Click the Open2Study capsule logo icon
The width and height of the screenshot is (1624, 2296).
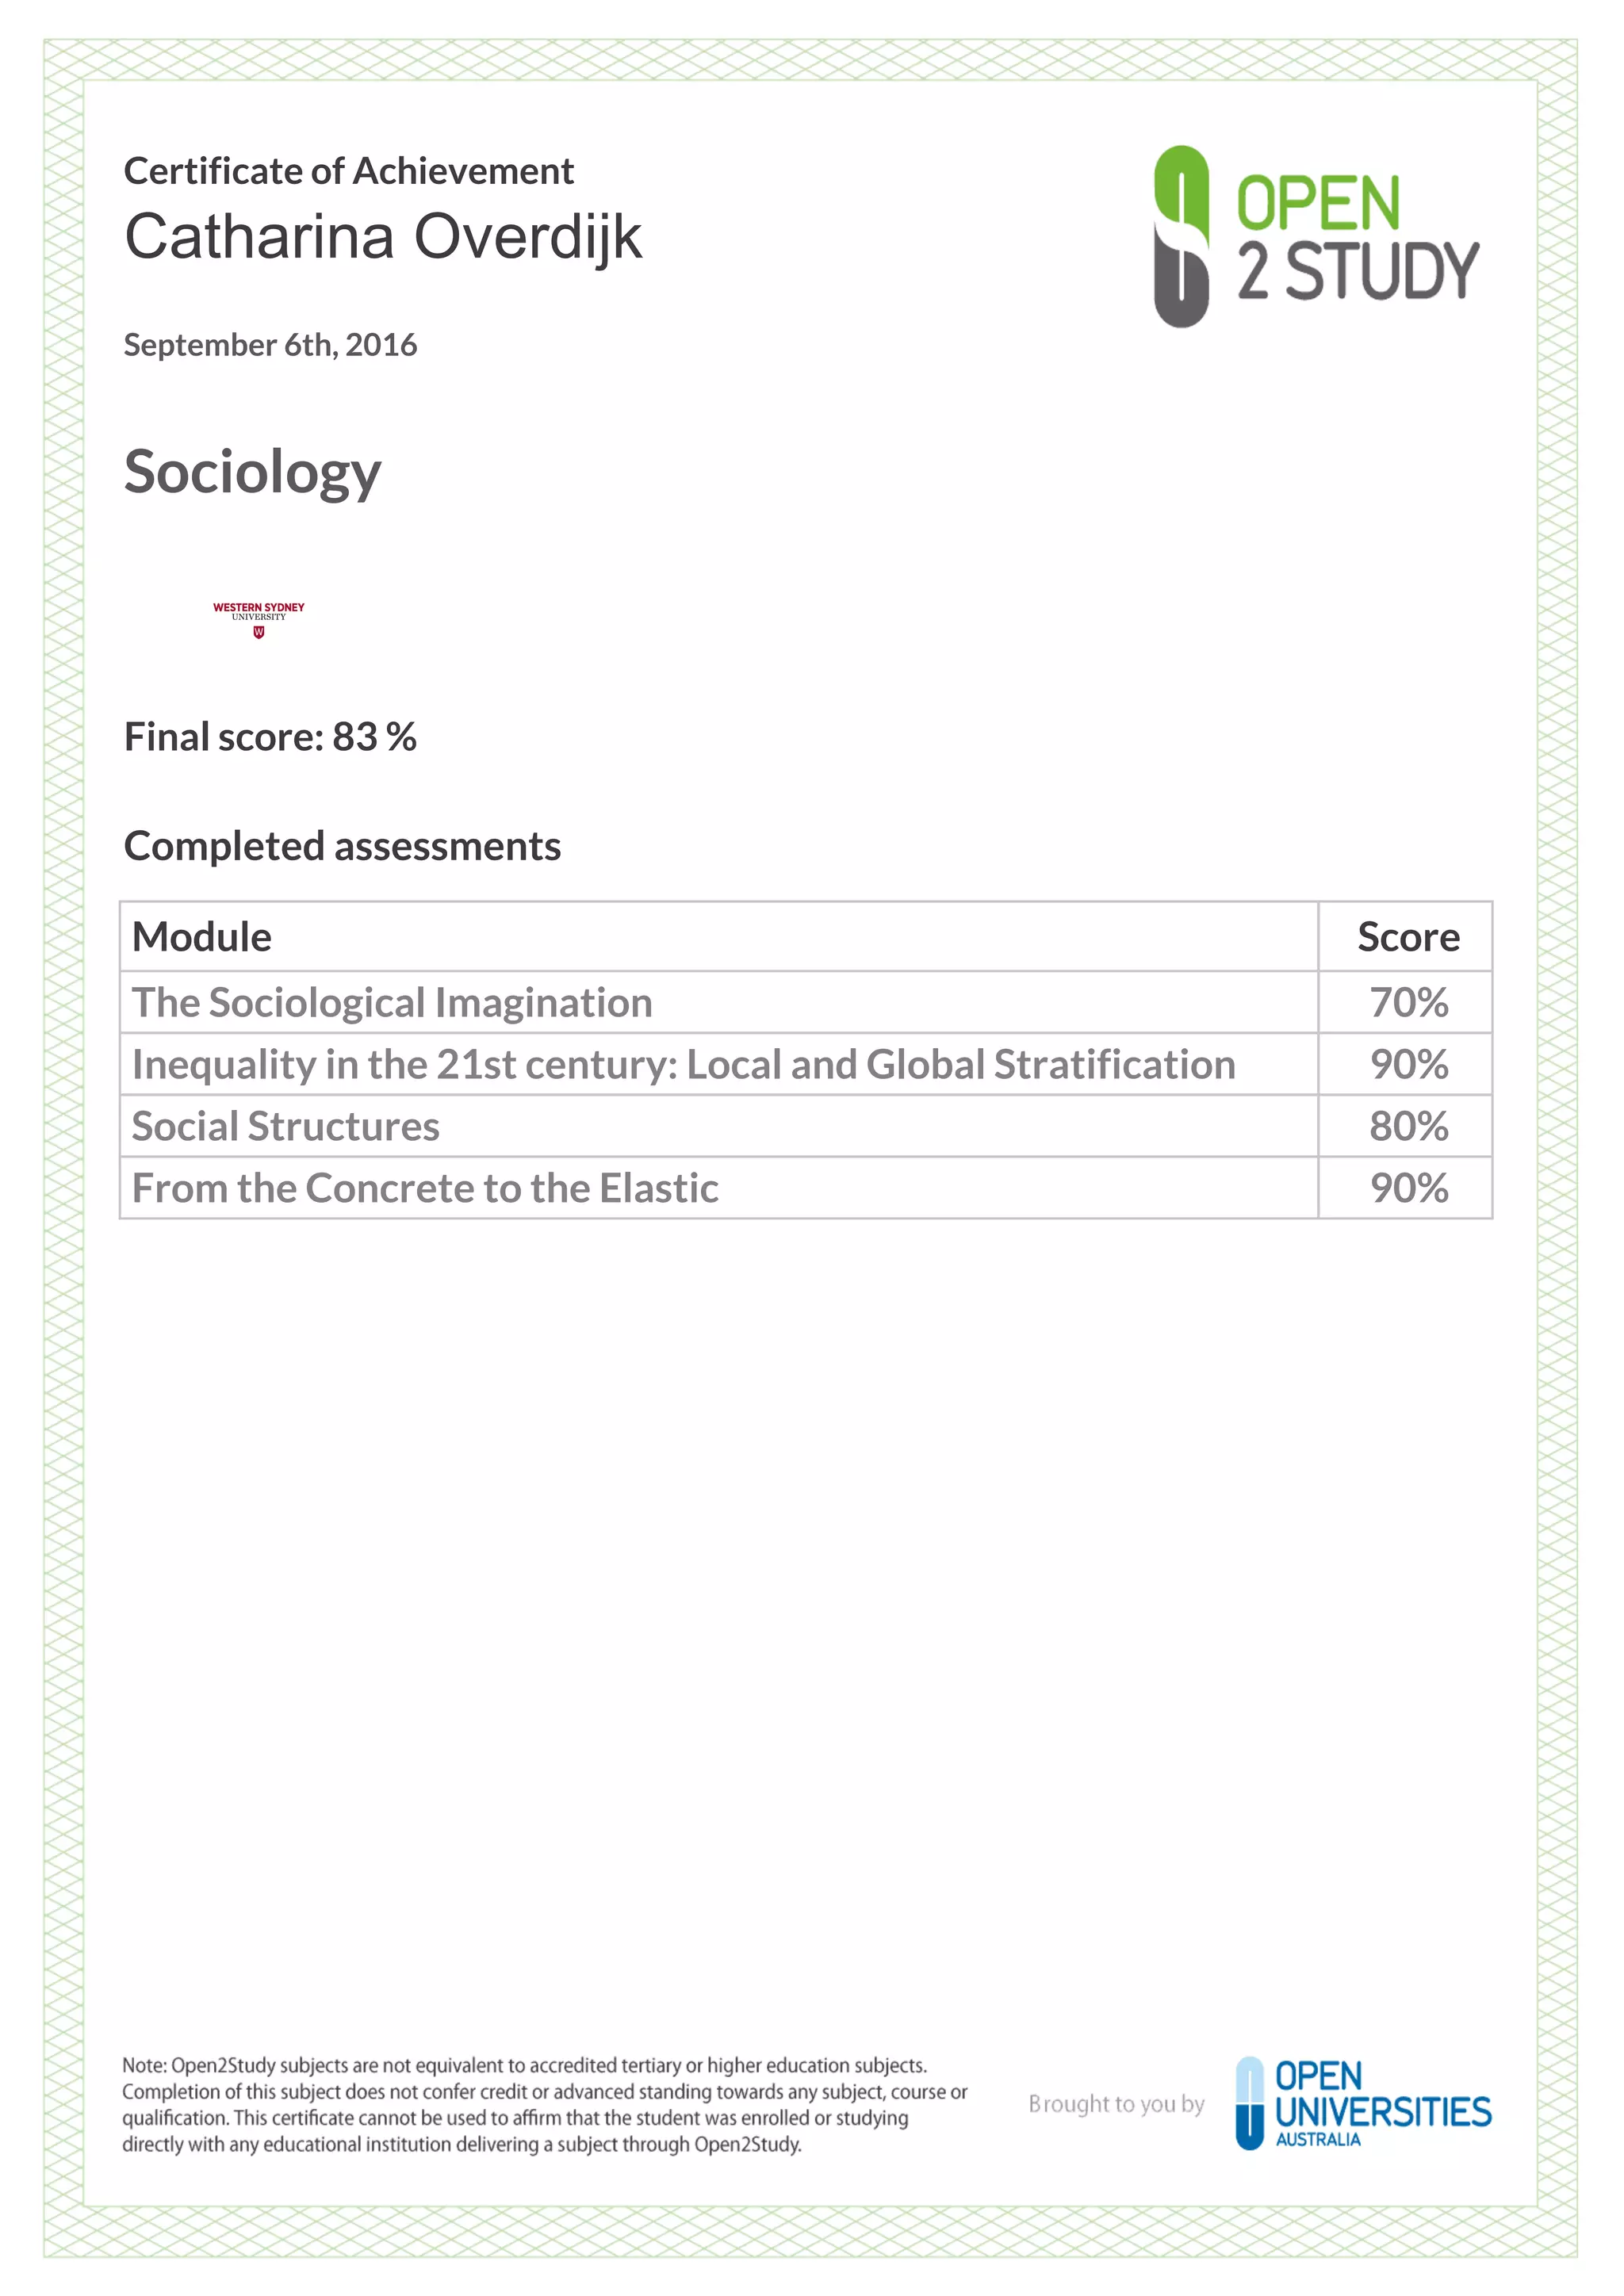pyautogui.click(x=1181, y=236)
